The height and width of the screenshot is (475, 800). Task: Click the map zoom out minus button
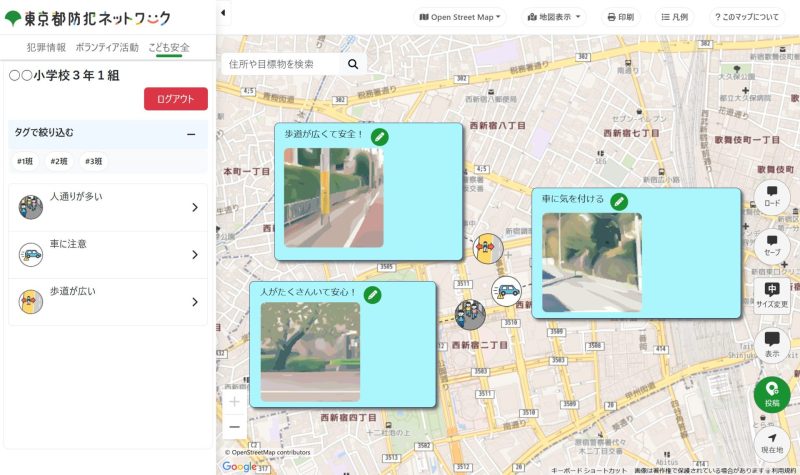[x=234, y=427]
